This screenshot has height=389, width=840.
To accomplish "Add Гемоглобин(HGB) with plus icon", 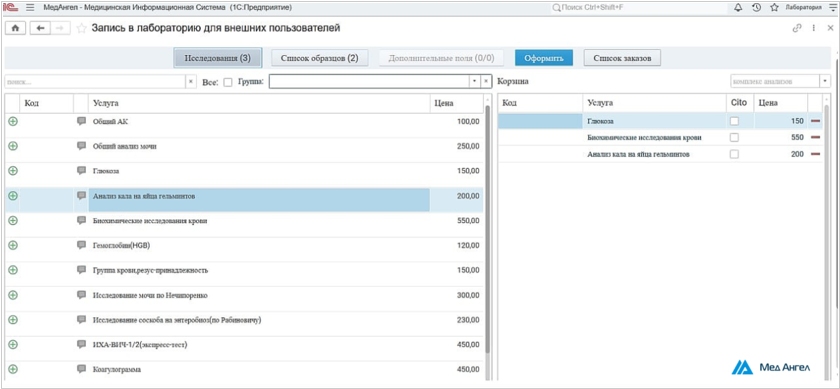I will click(x=13, y=245).
